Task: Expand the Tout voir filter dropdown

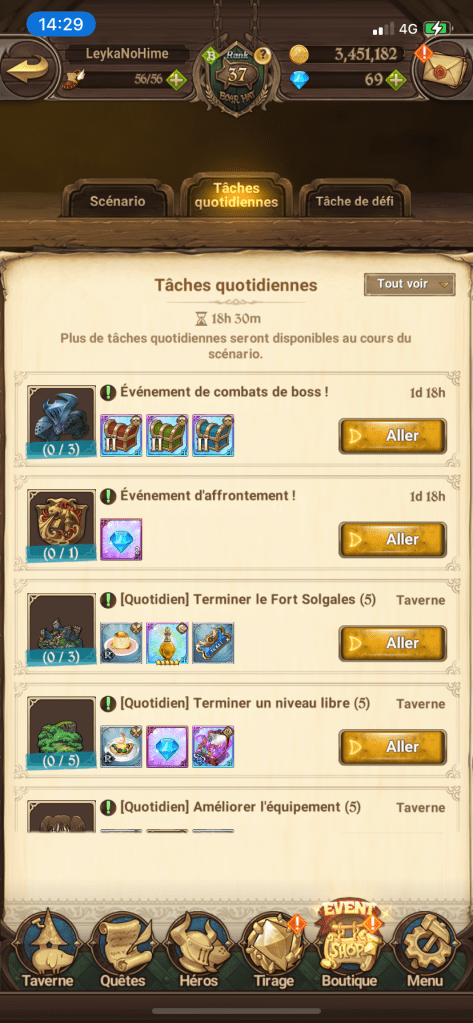Action: [x=409, y=284]
